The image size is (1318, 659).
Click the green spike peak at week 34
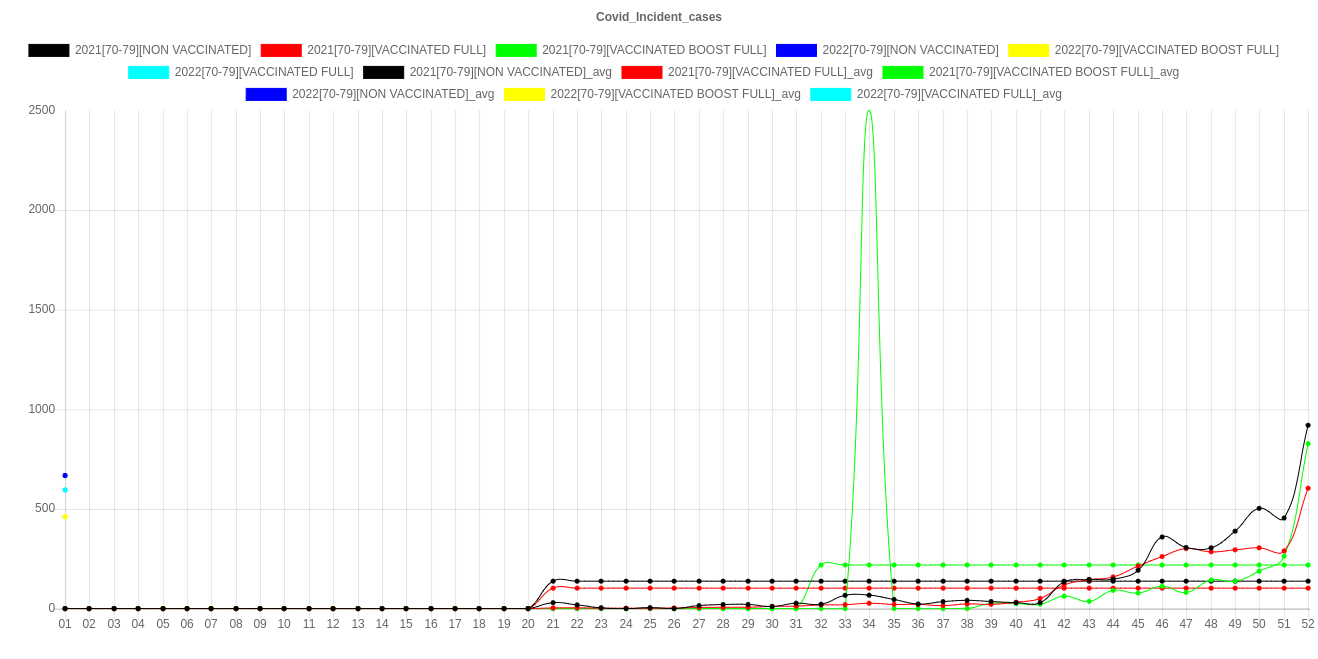(868, 110)
